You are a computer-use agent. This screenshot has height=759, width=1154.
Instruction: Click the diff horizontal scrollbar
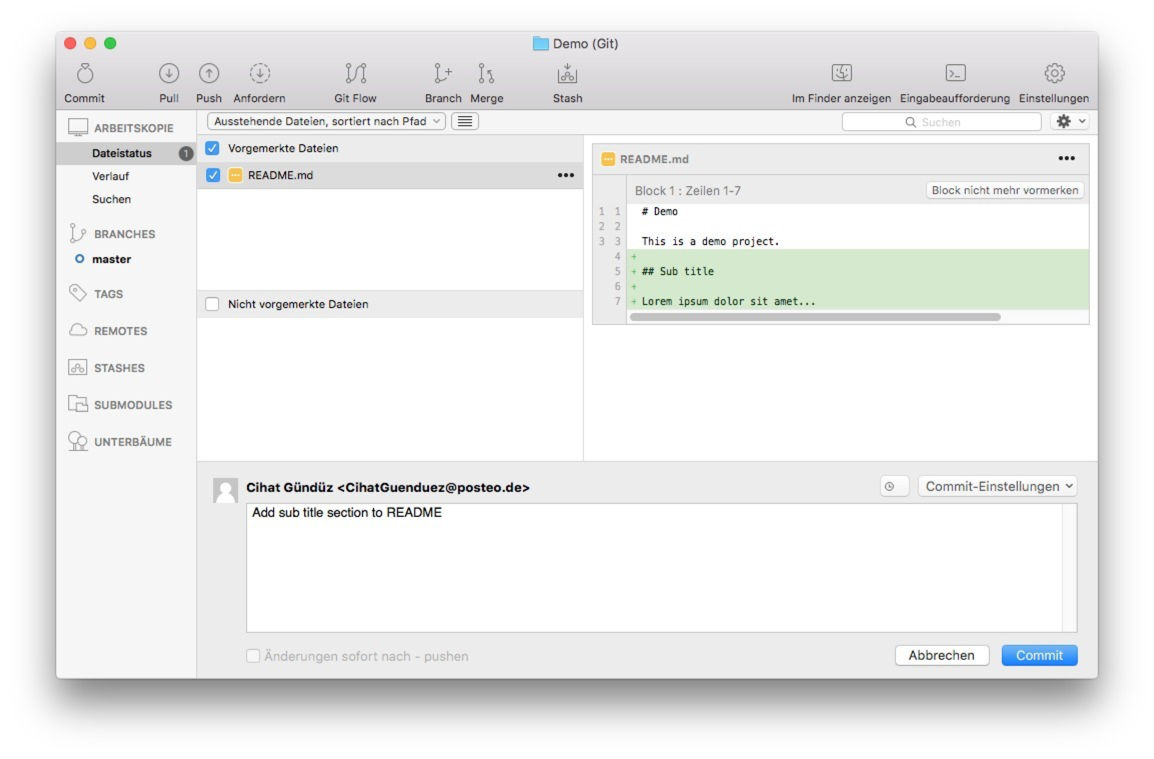coord(815,317)
